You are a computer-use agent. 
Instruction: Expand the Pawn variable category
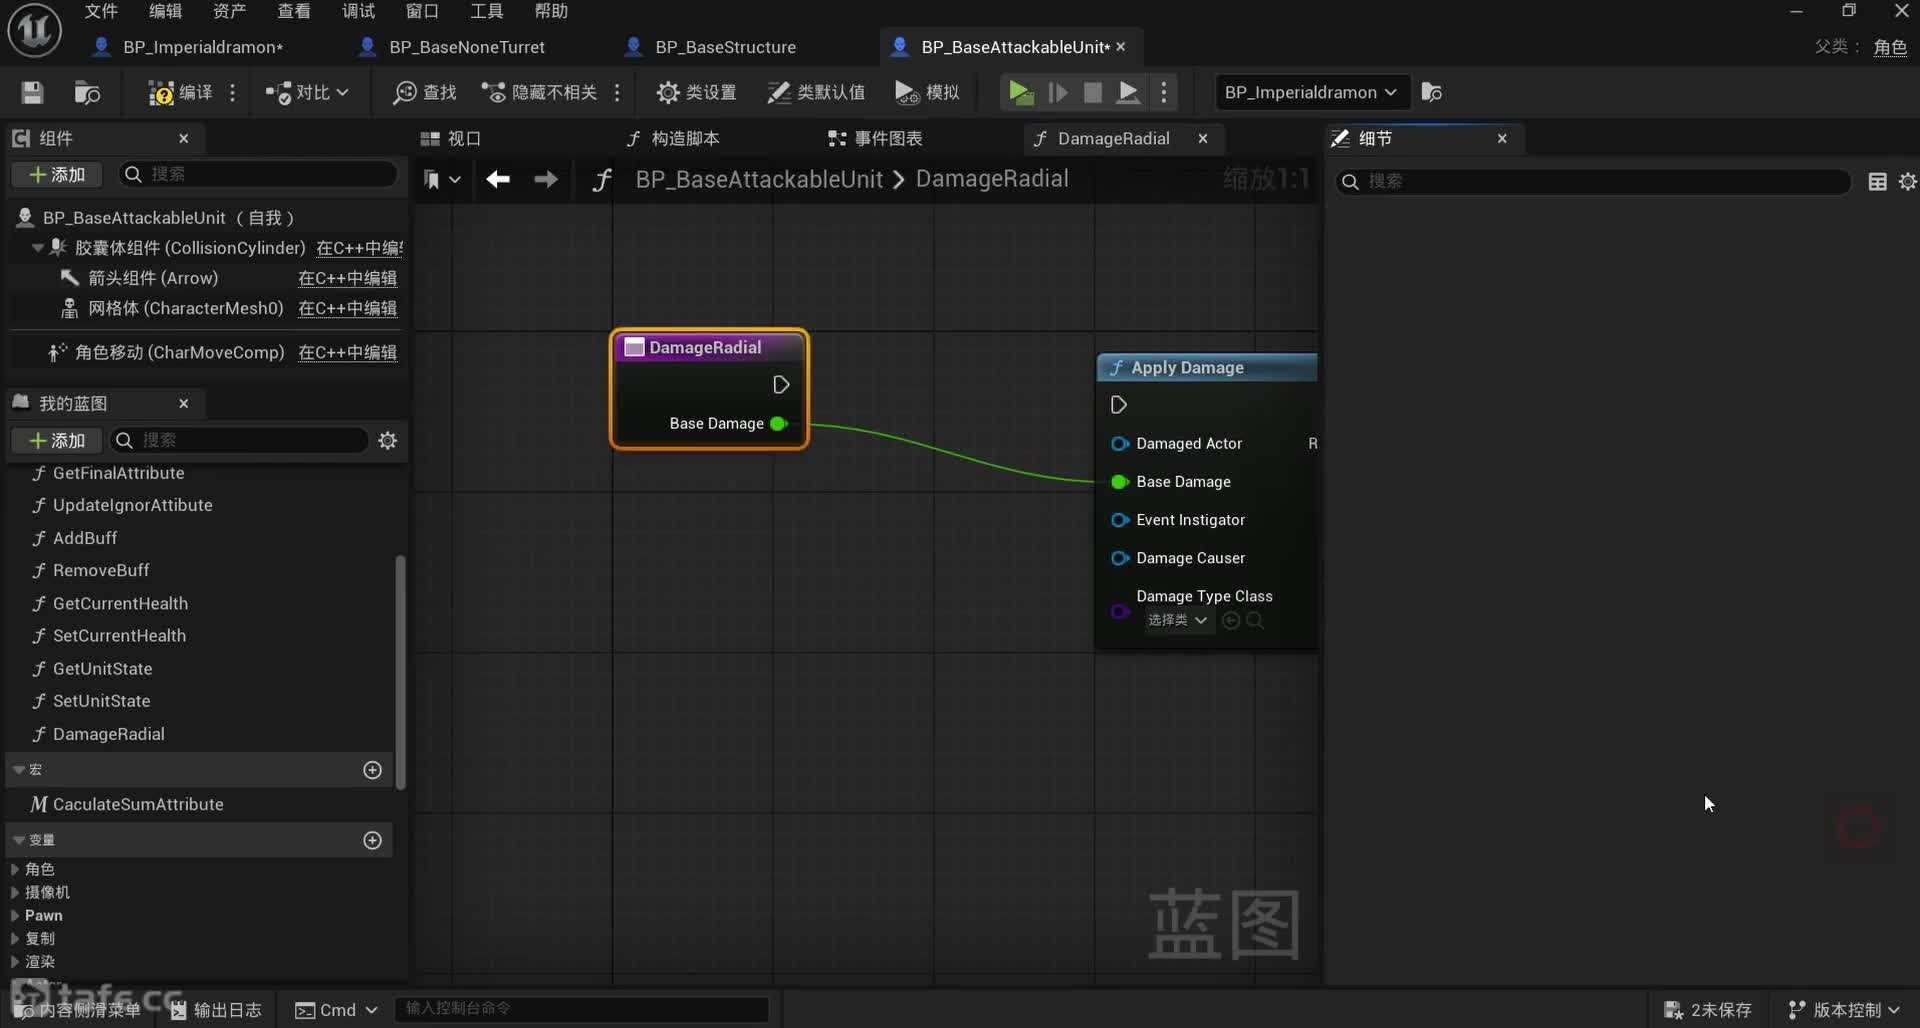tap(15, 916)
